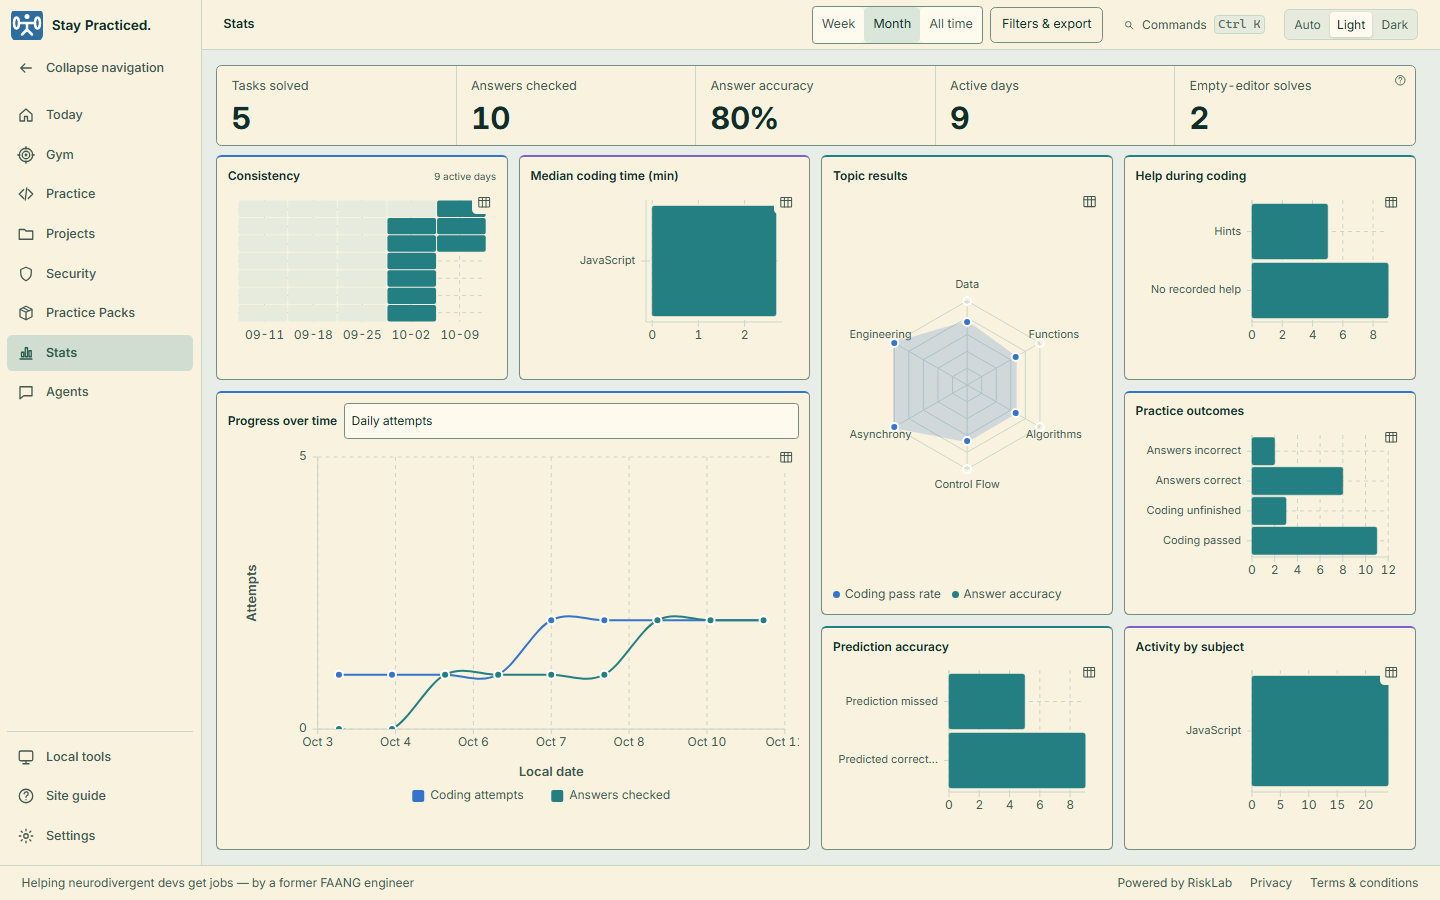
Task: Click the Commands search magnifier icon
Action: tap(1129, 25)
